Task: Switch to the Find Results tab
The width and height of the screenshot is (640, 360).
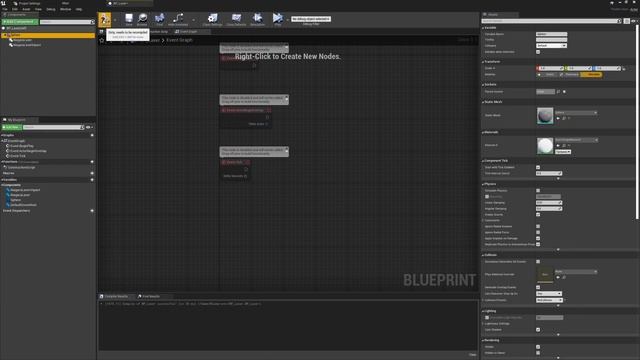Action: [151, 296]
